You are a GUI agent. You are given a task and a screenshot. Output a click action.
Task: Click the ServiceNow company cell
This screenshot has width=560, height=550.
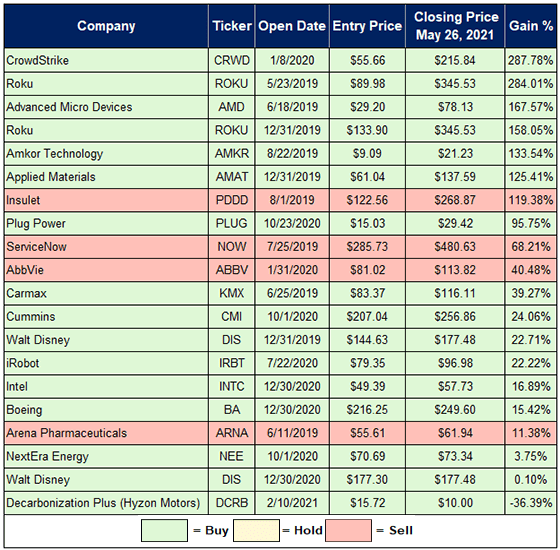106,246
